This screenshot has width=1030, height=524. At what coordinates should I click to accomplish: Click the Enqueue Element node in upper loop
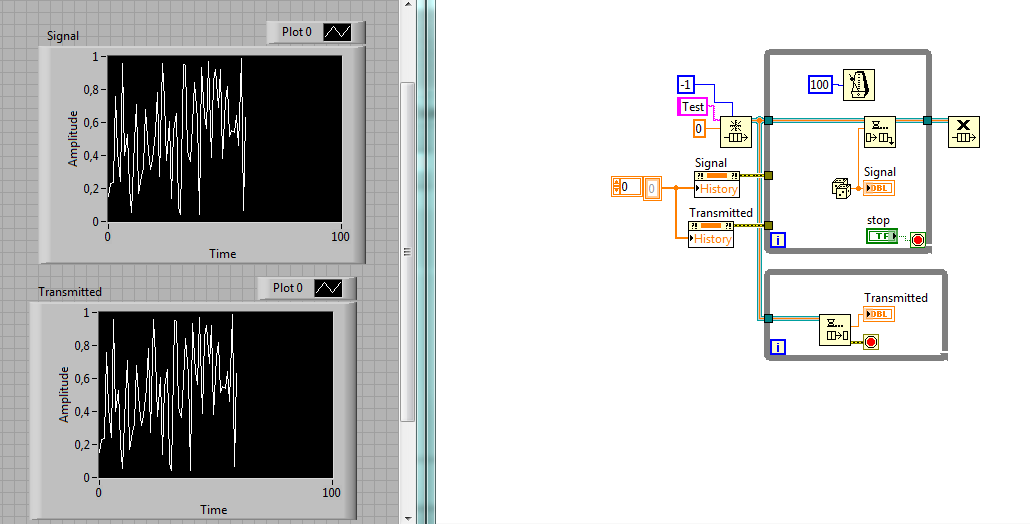tap(880, 132)
